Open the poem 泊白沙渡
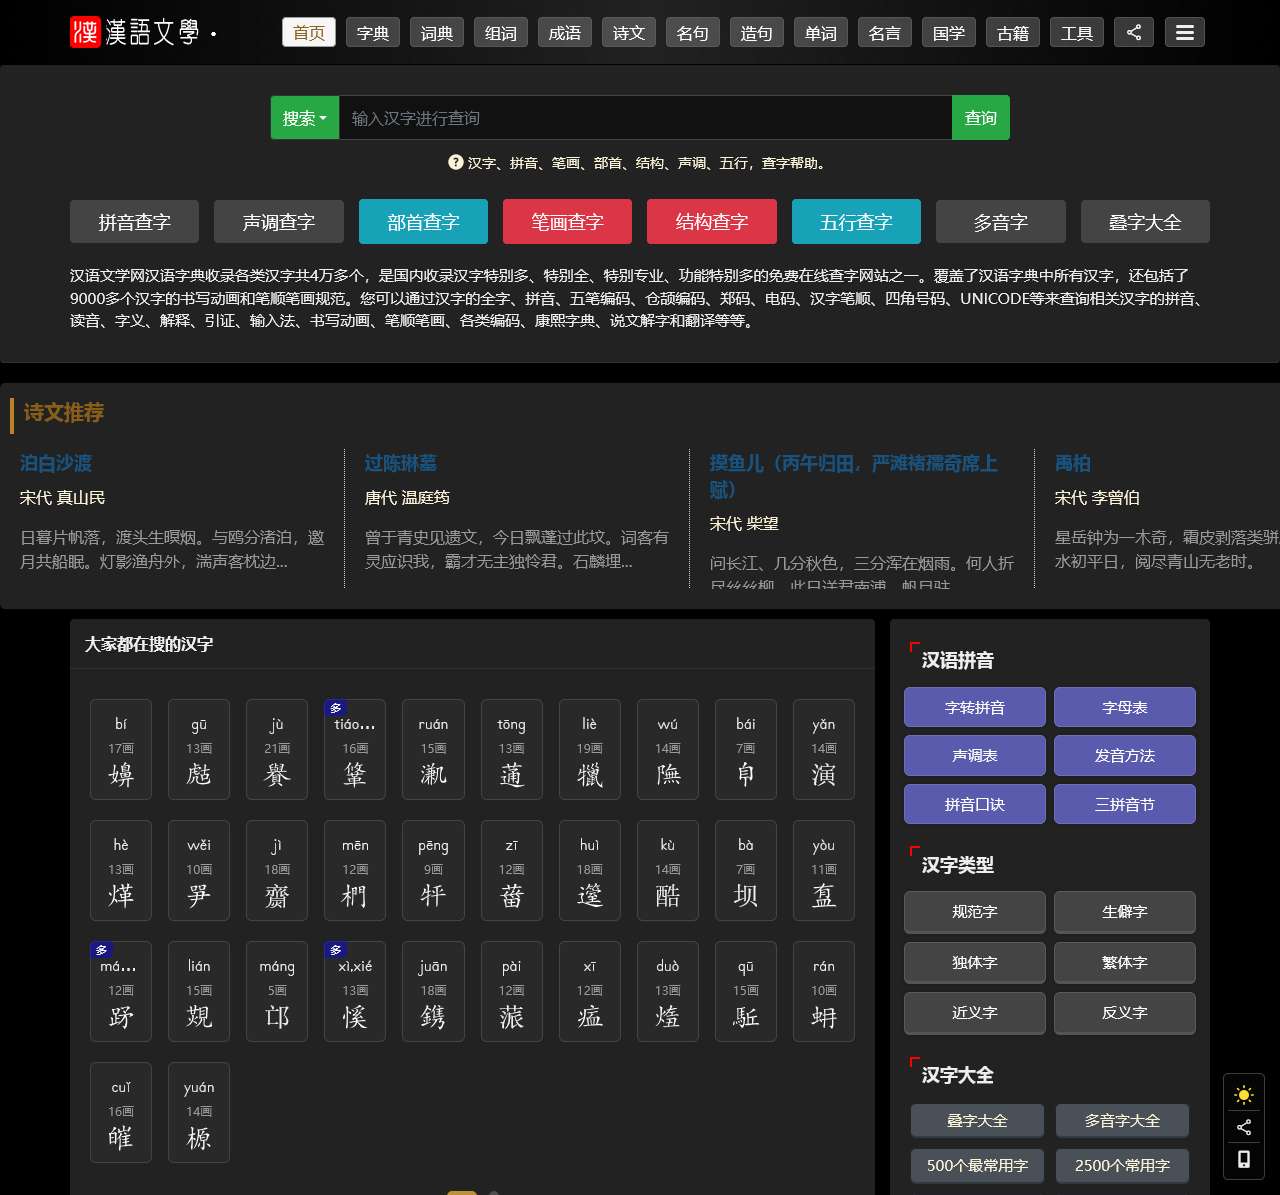The width and height of the screenshot is (1280, 1195). (x=55, y=463)
